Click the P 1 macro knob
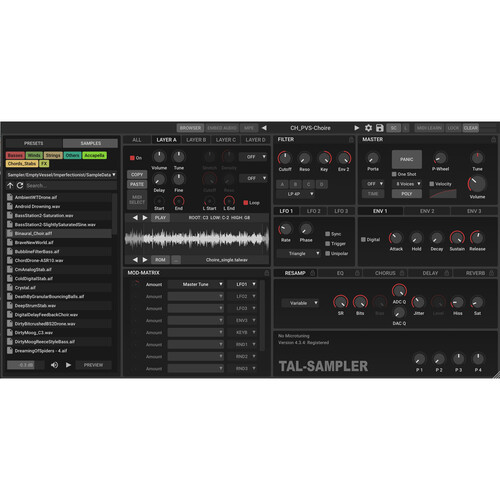500x500 pixels. click(419, 359)
